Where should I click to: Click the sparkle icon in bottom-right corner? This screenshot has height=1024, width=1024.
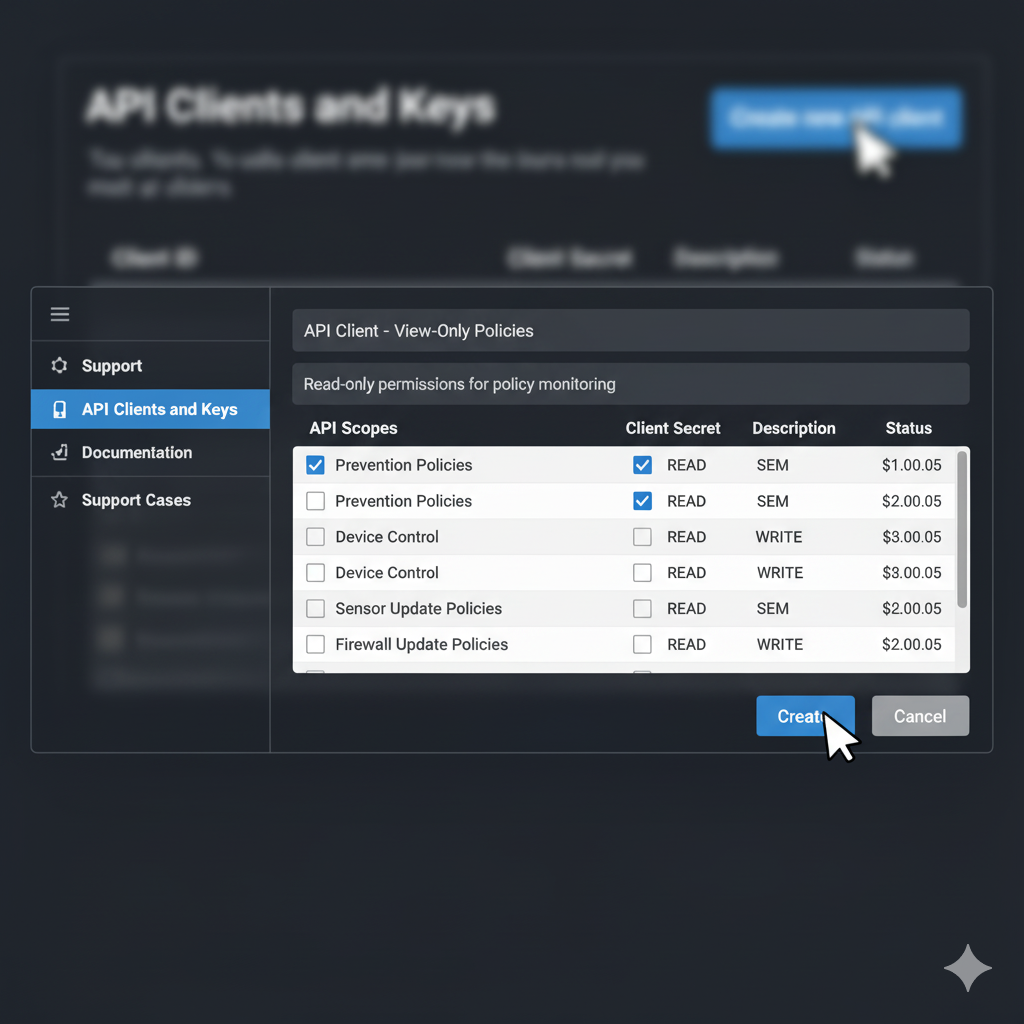coord(967,967)
